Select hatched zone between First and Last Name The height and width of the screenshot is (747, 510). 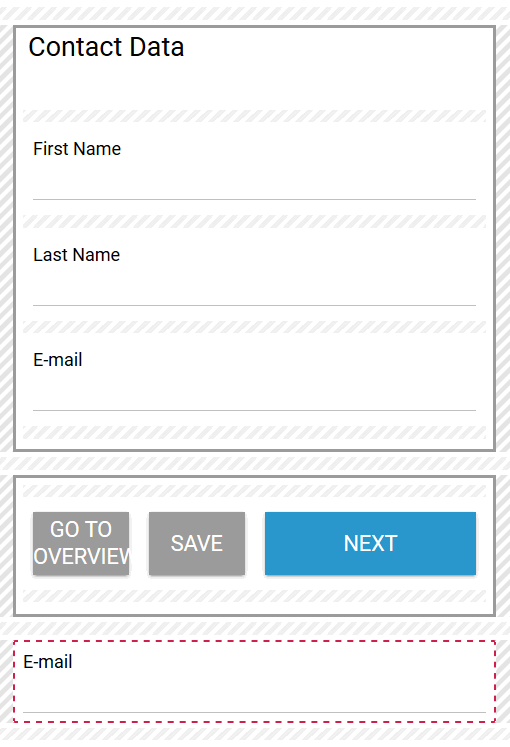(x=254, y=222)
